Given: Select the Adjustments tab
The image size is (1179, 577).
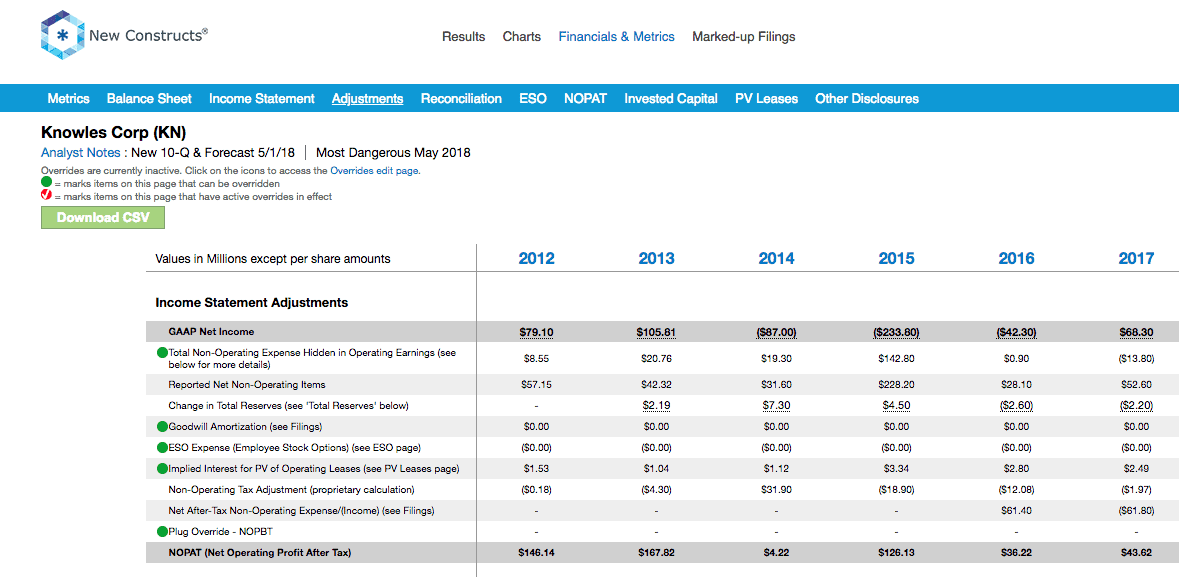Looking at the screenshot, I should point(368,99).
